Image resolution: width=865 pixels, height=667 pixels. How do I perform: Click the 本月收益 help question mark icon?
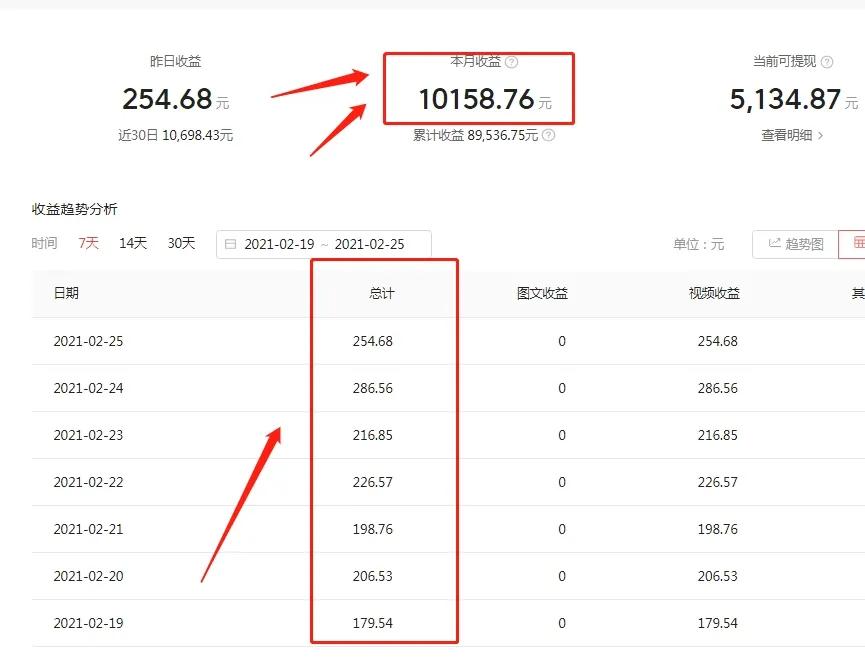(x=512, y=61)
